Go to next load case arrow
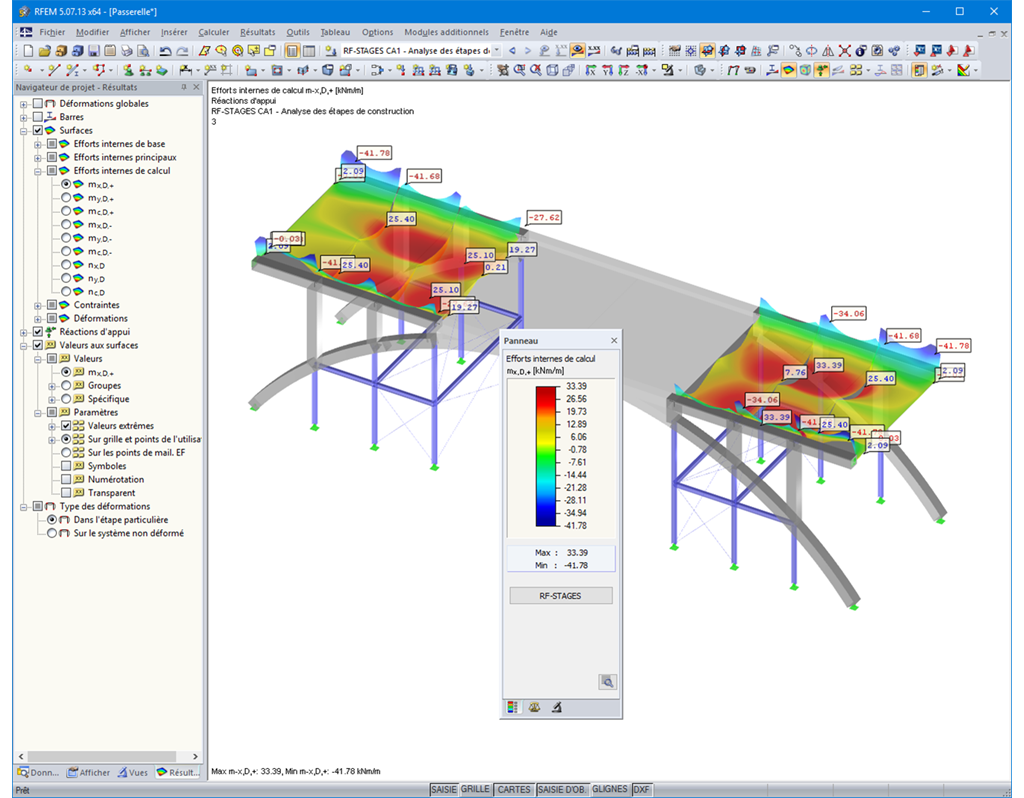This screenshot has width=1024, height=798. 528,51
